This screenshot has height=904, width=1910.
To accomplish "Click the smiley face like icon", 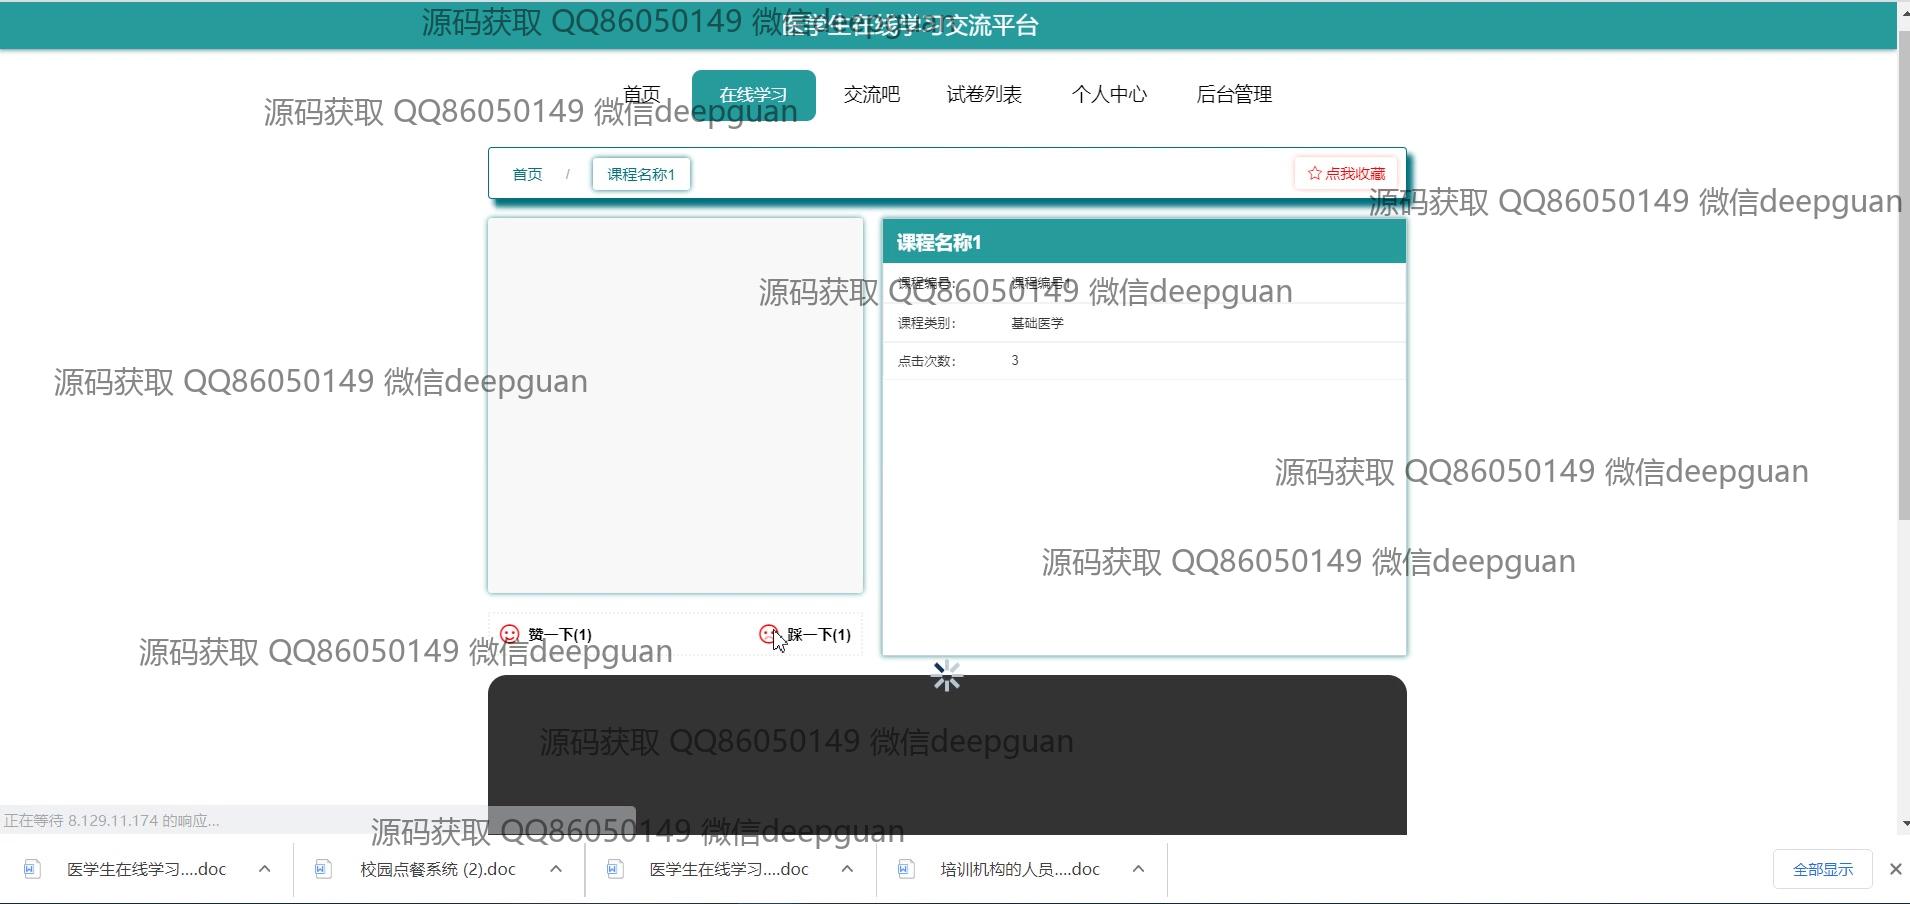I will (510, 634).
